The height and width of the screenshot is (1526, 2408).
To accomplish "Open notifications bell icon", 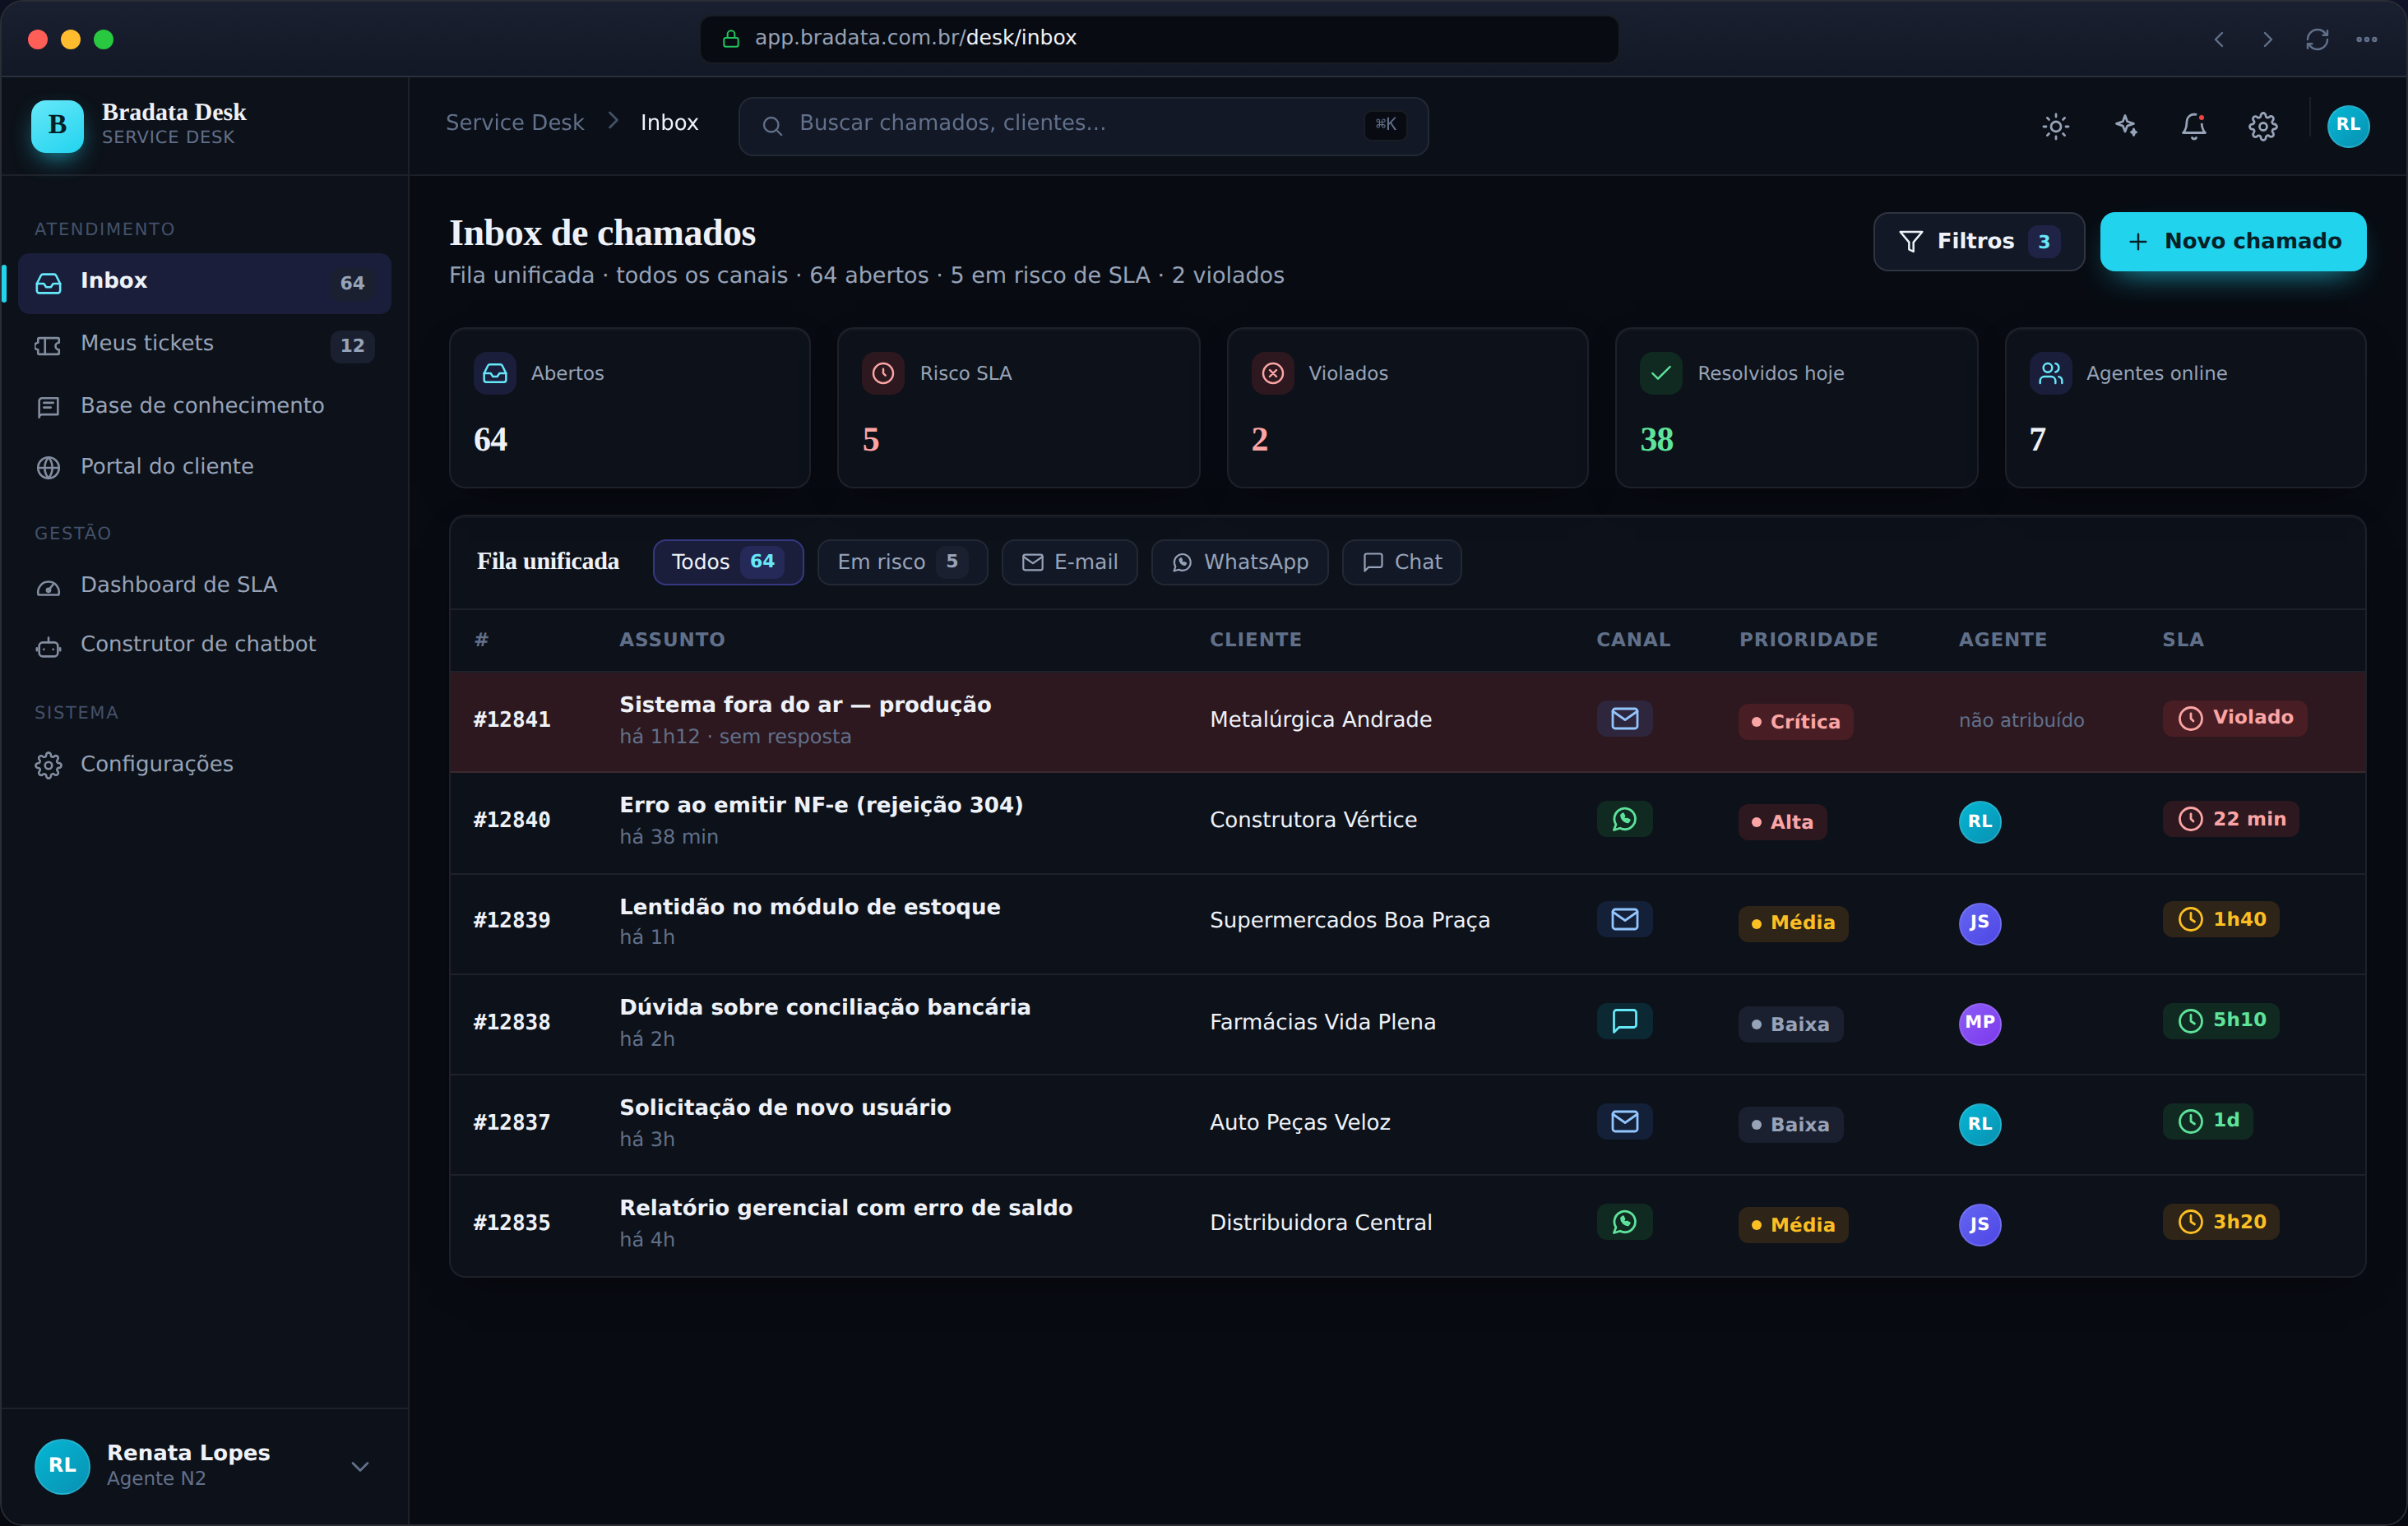I will pos(2194,126).
